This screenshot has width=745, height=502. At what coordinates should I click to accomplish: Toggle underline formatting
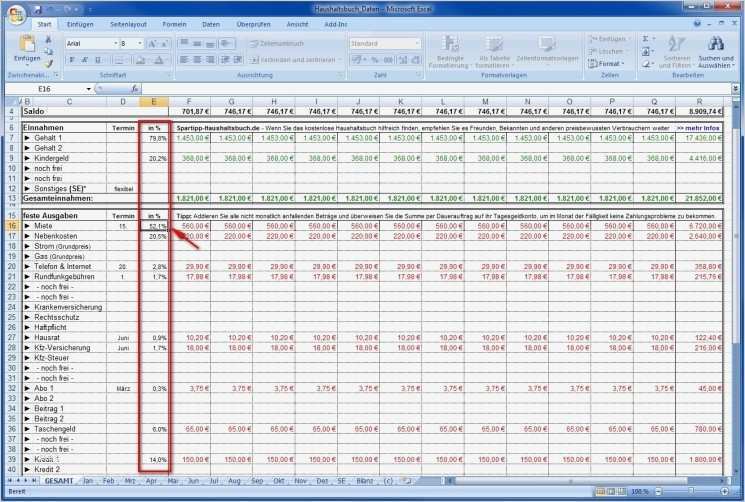coord(98,60)
